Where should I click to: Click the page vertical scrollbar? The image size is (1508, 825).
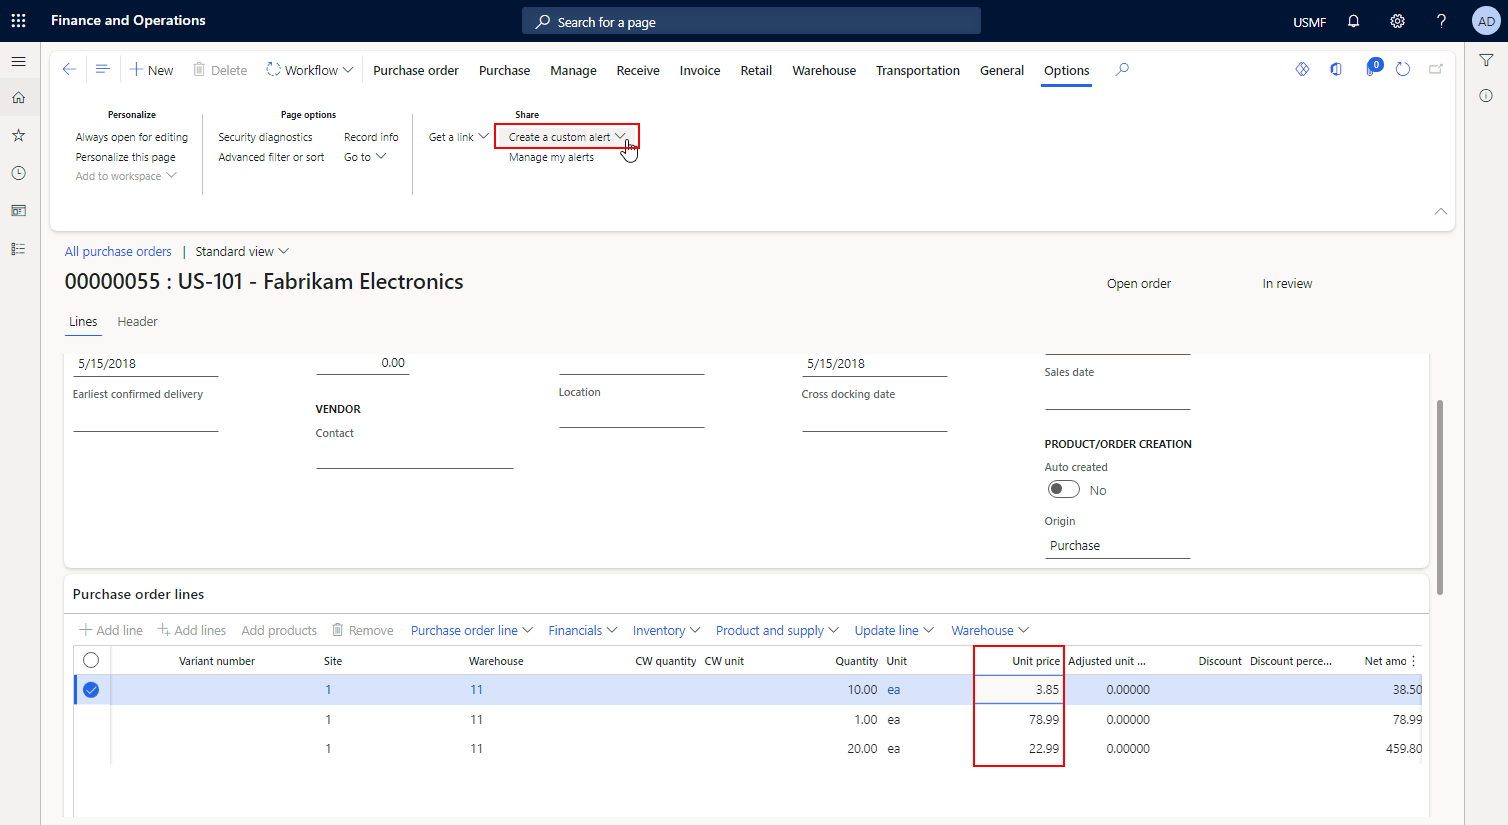click(1440, 497)
